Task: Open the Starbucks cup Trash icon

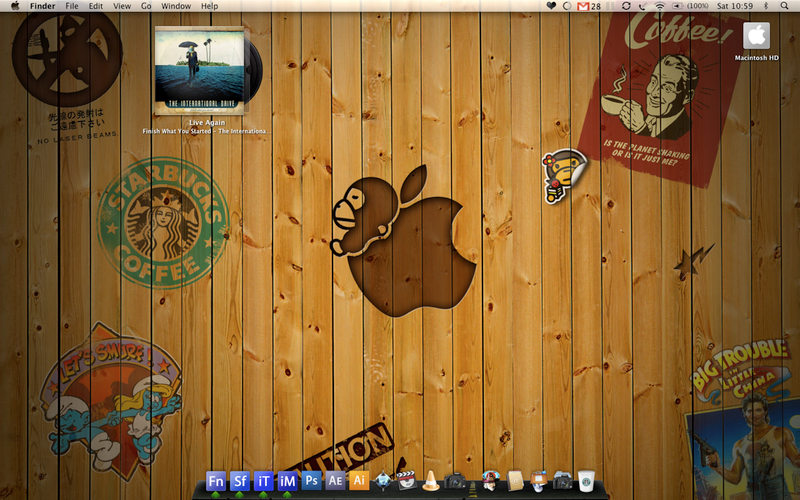Action: (x=586, y=481)
